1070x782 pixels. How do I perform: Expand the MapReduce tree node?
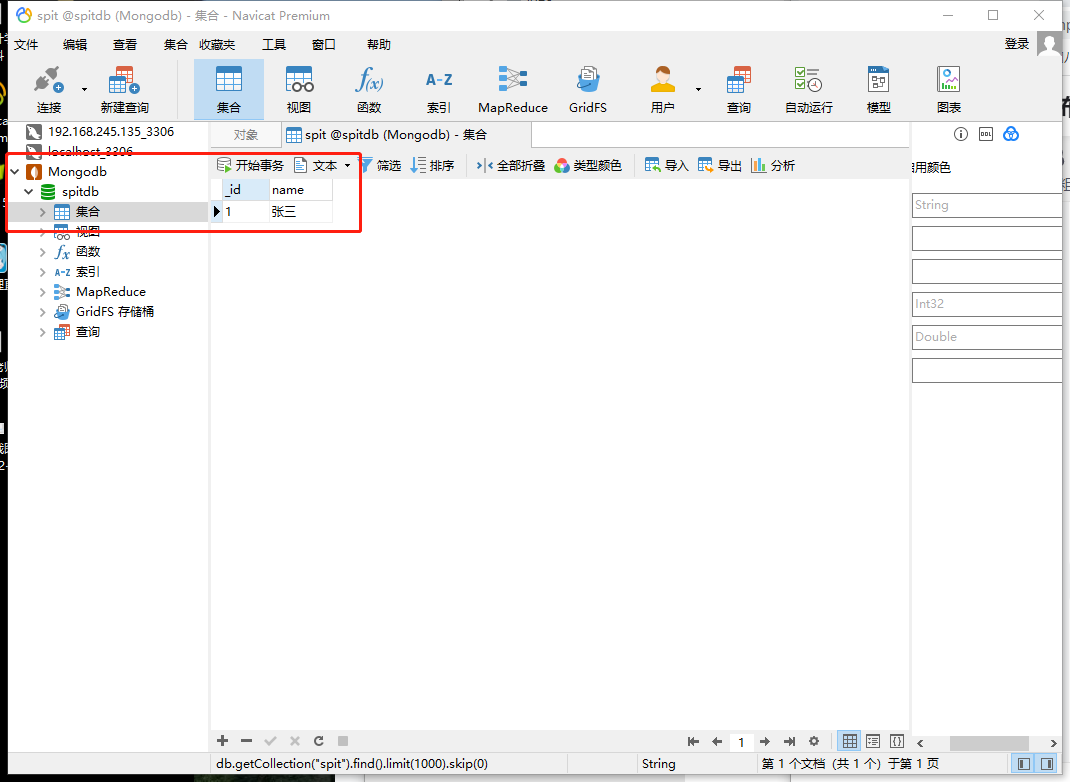(42, 292)
